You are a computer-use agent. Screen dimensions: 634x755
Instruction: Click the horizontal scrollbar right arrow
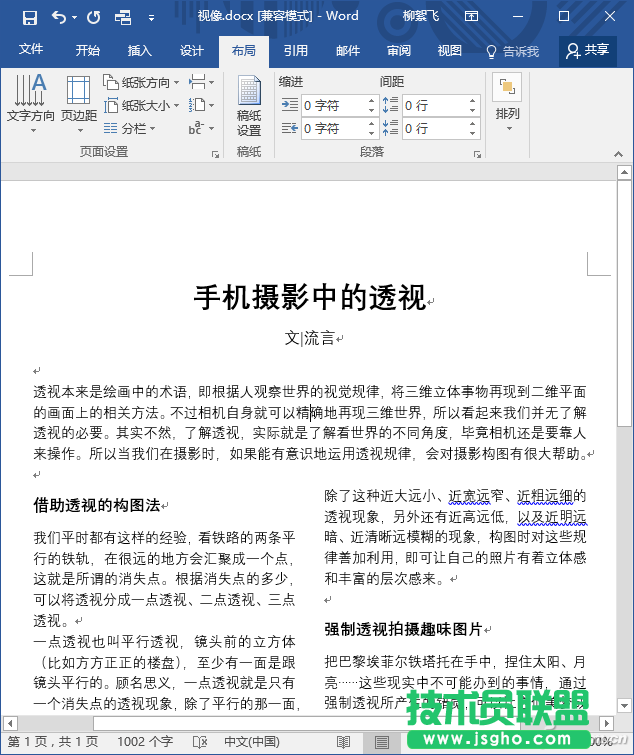607,723
